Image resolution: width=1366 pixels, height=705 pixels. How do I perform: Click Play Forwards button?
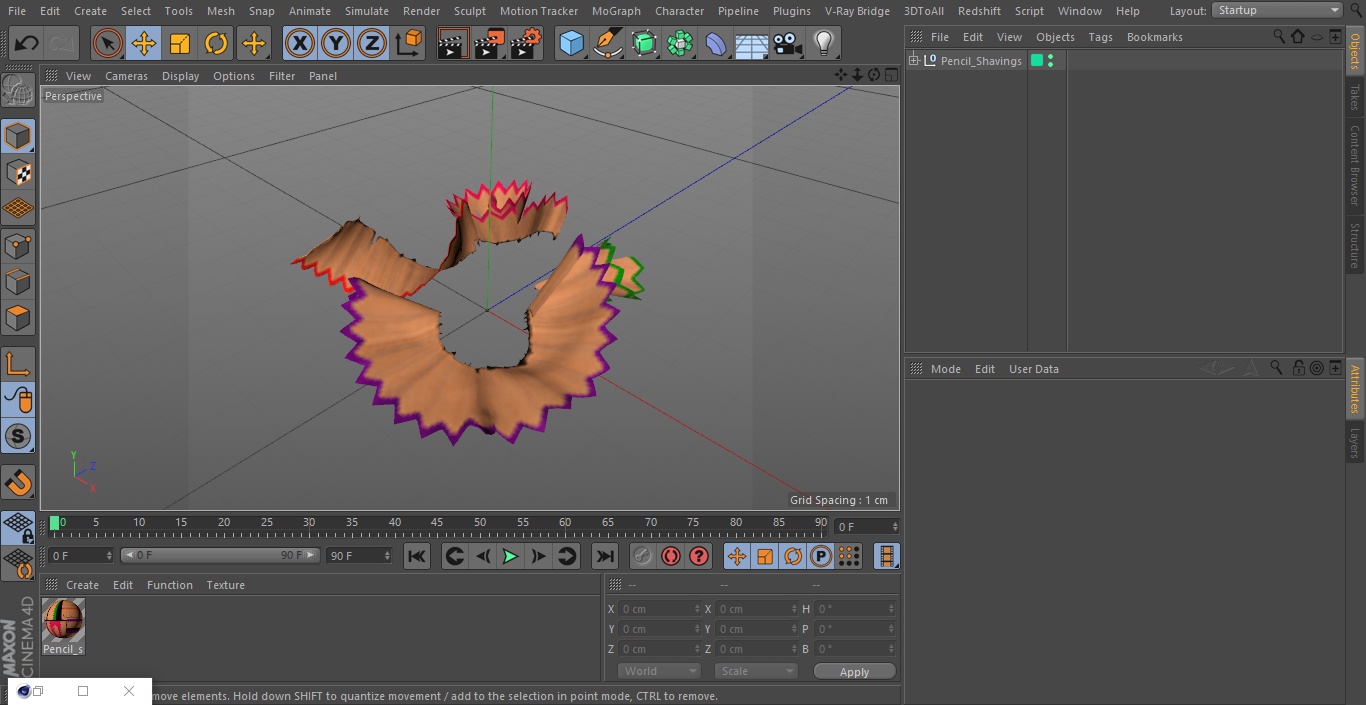click(x=510, y=556)
